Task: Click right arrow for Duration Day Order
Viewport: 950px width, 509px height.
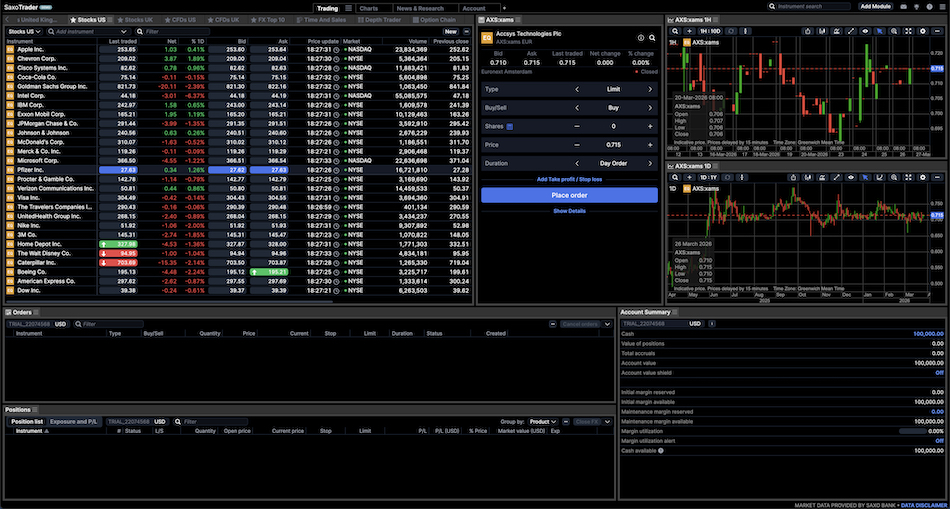Action: coord(650,163)
